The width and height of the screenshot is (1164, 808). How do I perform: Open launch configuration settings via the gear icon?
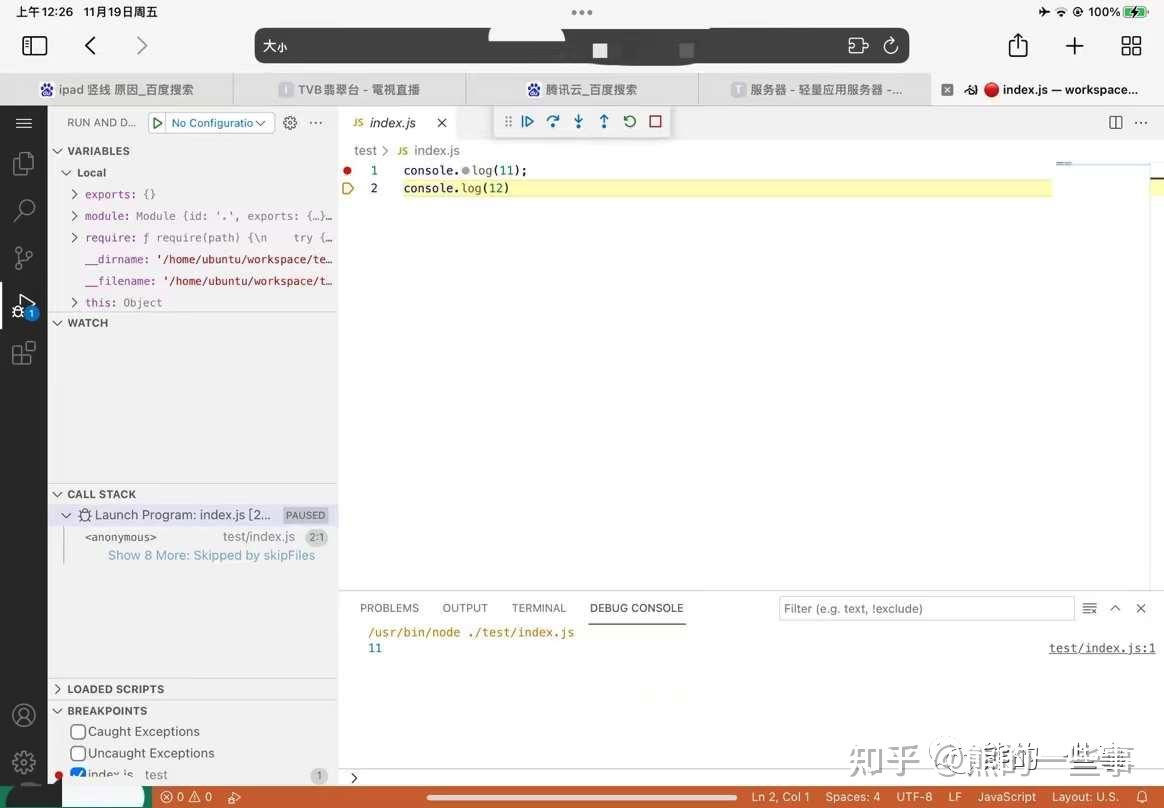click(289, 122)
